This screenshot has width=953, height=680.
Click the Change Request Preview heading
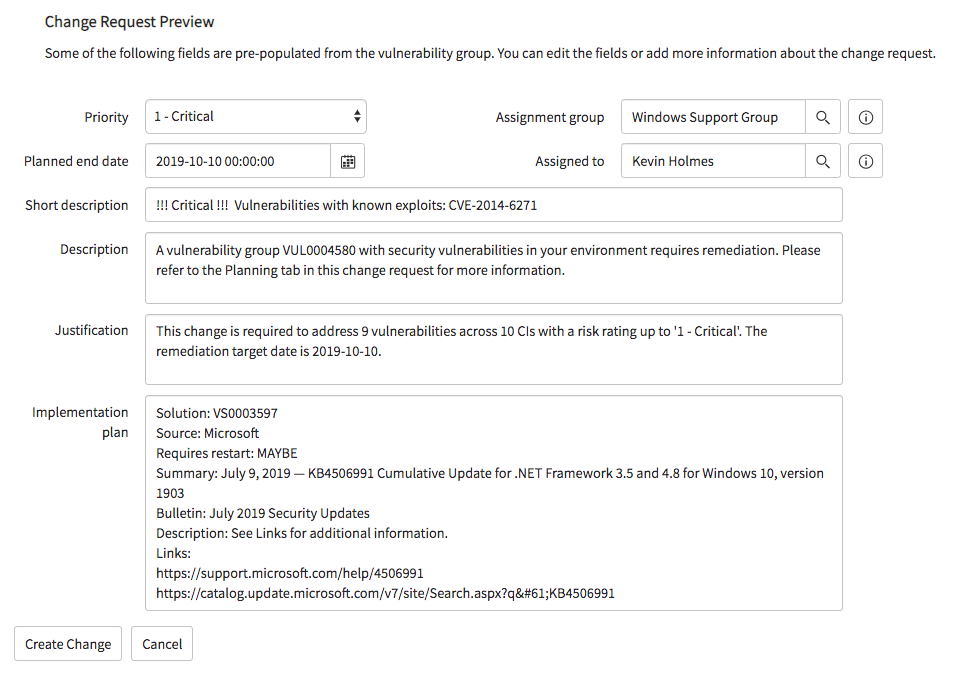click(129, 22)
